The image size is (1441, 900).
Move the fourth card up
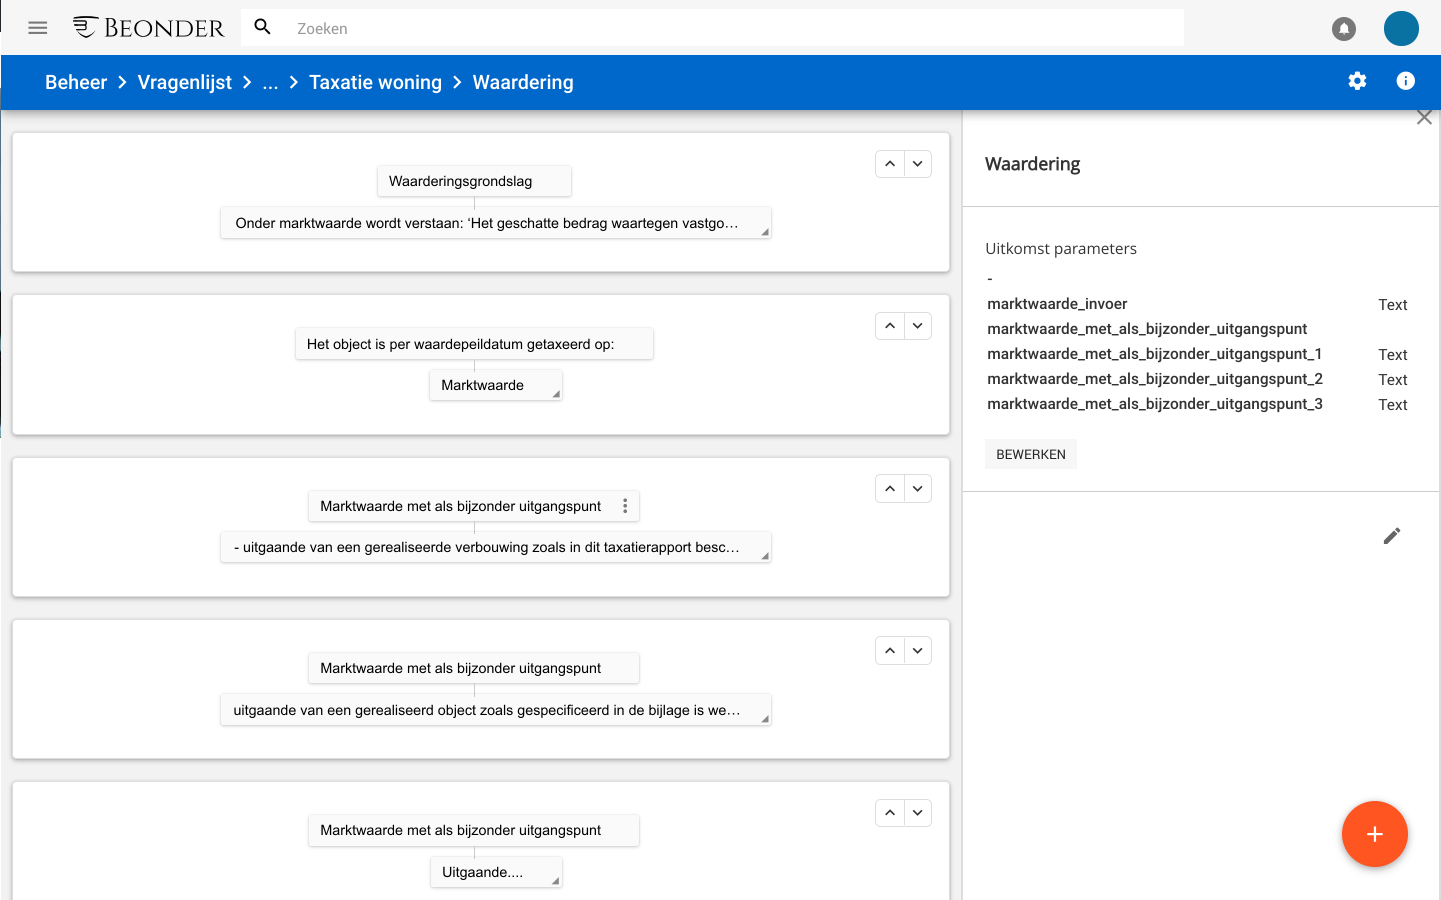coord(890,650)
